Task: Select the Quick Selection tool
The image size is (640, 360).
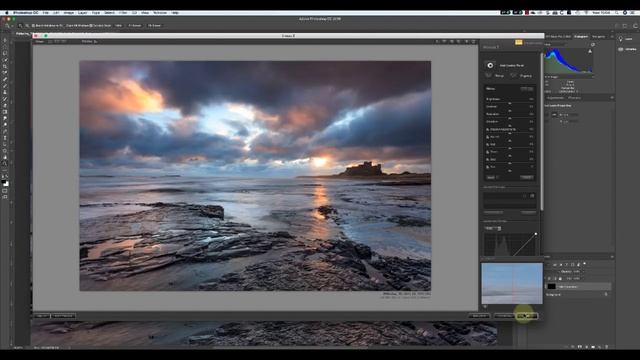Action: point(5,60)
